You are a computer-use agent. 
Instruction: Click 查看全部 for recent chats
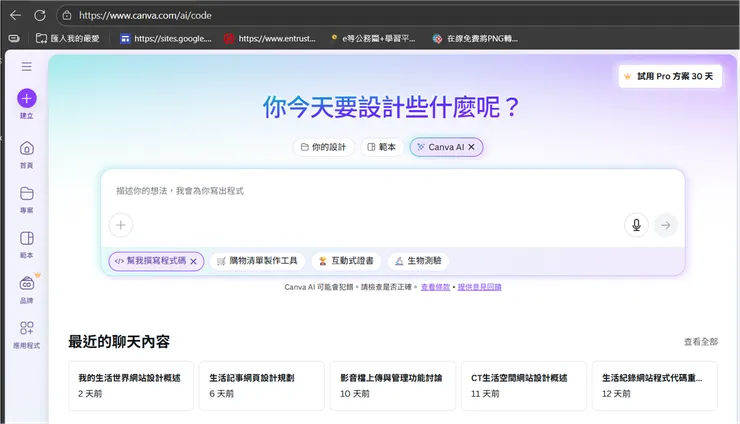(x=701, y=341)
